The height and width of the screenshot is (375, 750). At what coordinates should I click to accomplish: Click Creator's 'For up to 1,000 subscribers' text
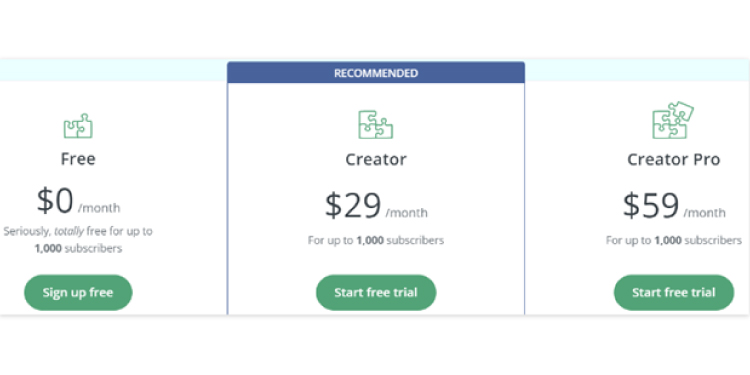coord(376,240)
